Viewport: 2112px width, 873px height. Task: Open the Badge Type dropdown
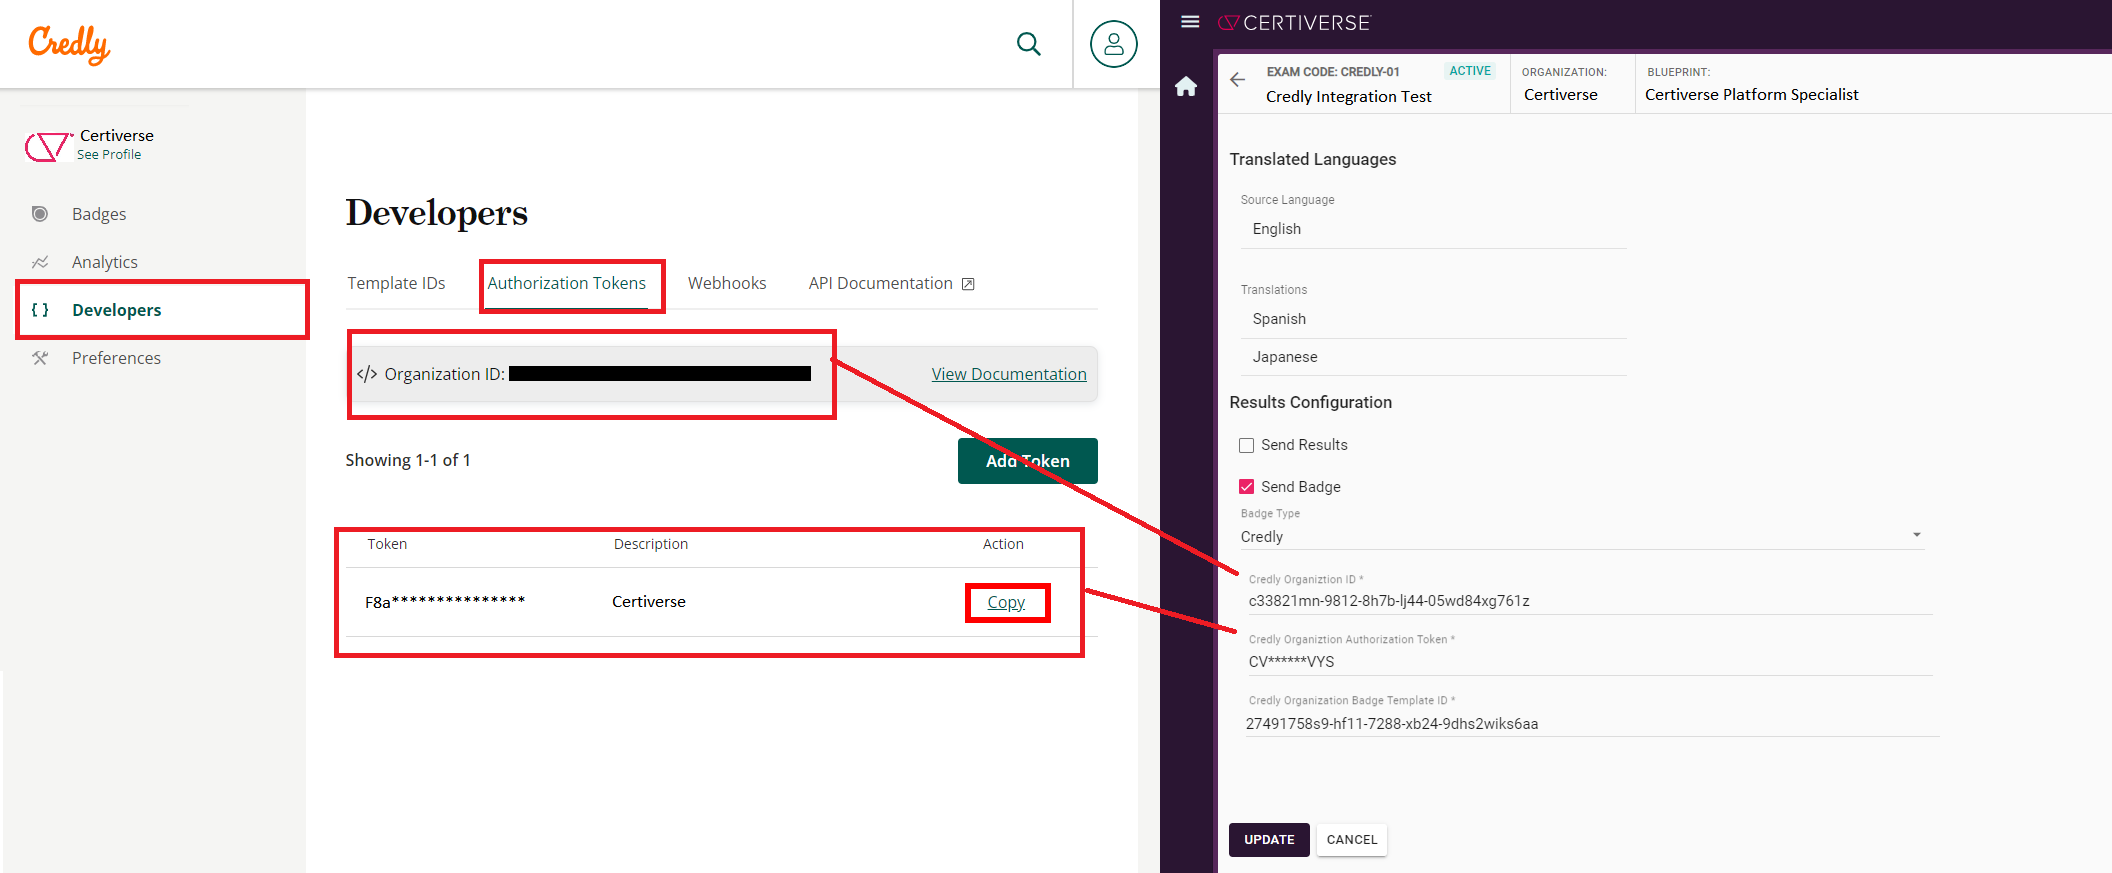coord(1581,536)
